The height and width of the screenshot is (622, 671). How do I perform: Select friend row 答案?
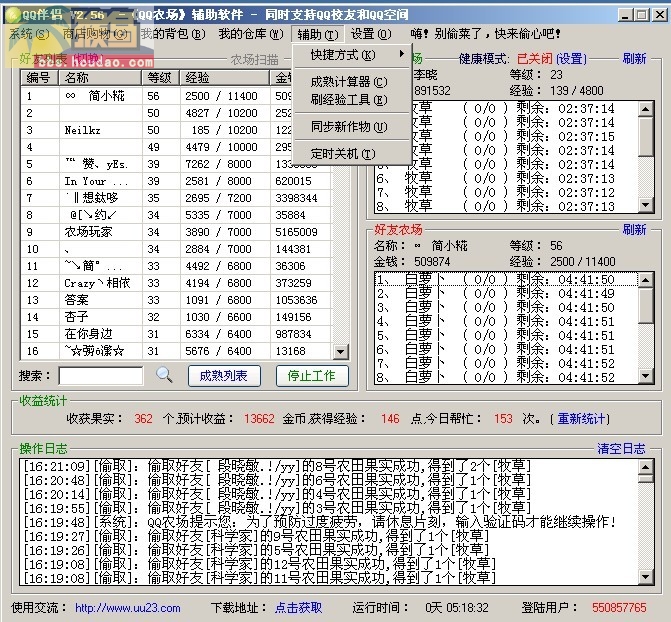pyautogui.click(x=175, y=300)
